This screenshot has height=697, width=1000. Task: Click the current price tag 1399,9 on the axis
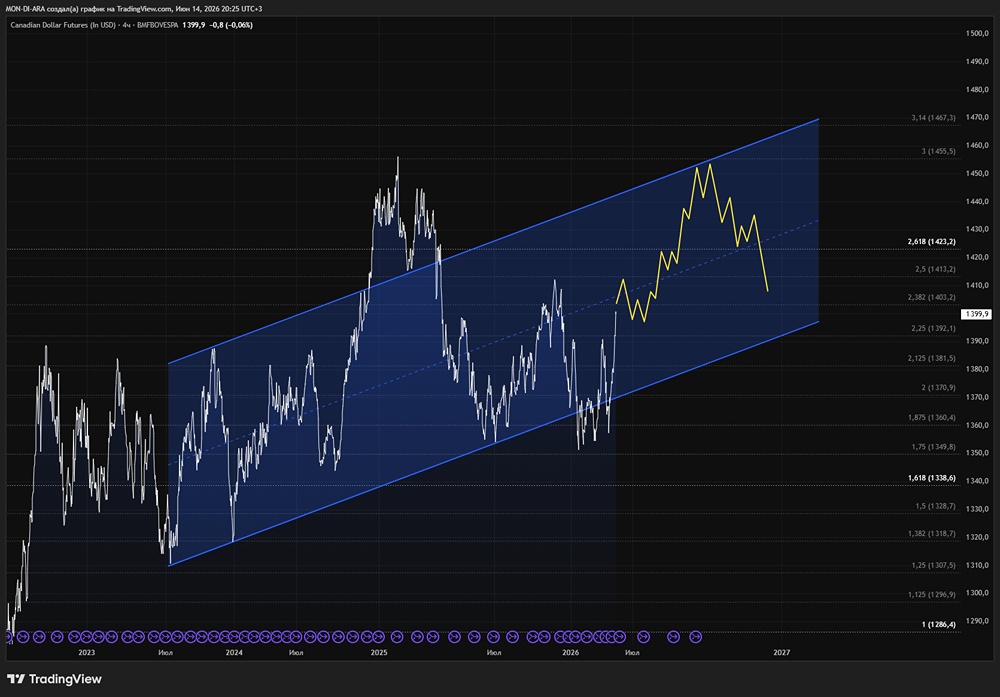click(x=976, y=314)
